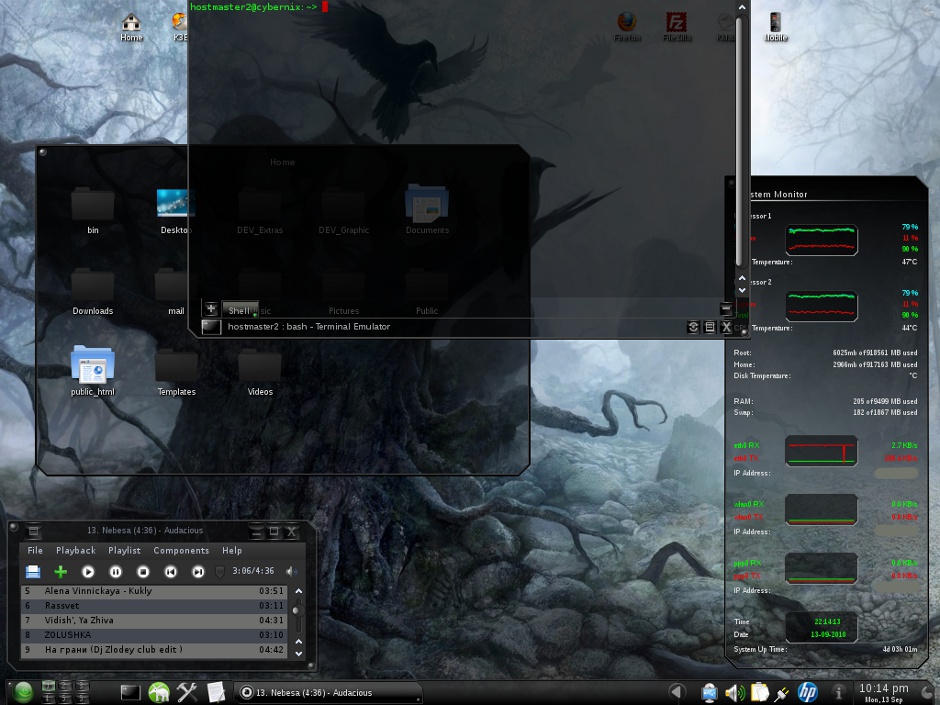Click the Processor 1 CPU graph

click(821, 239)
